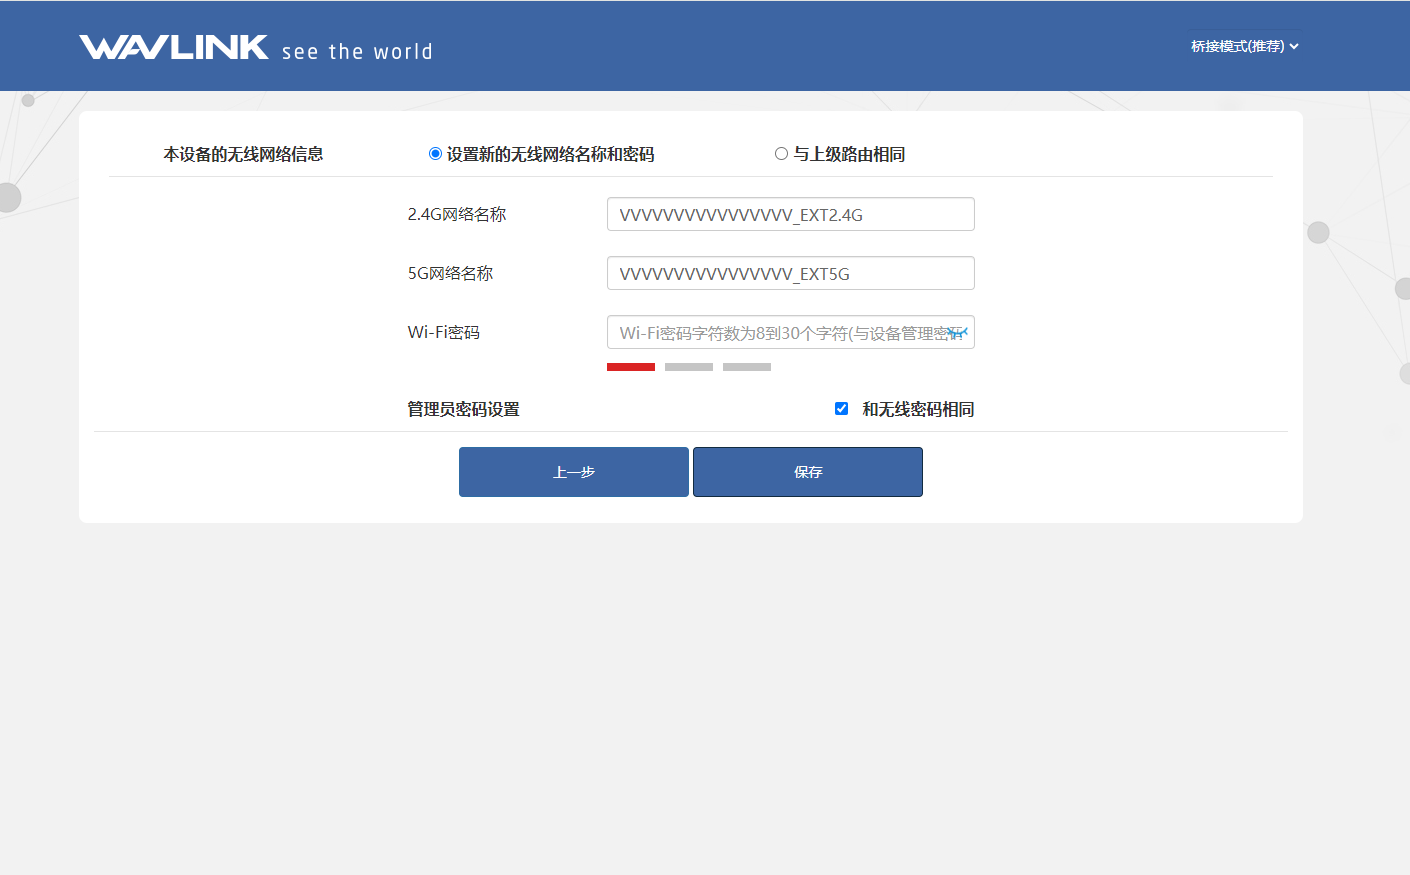The height and width of the screenshot is (875, 1410).
Task: Click the middle gray strength bar
Action: click(688, 367)
